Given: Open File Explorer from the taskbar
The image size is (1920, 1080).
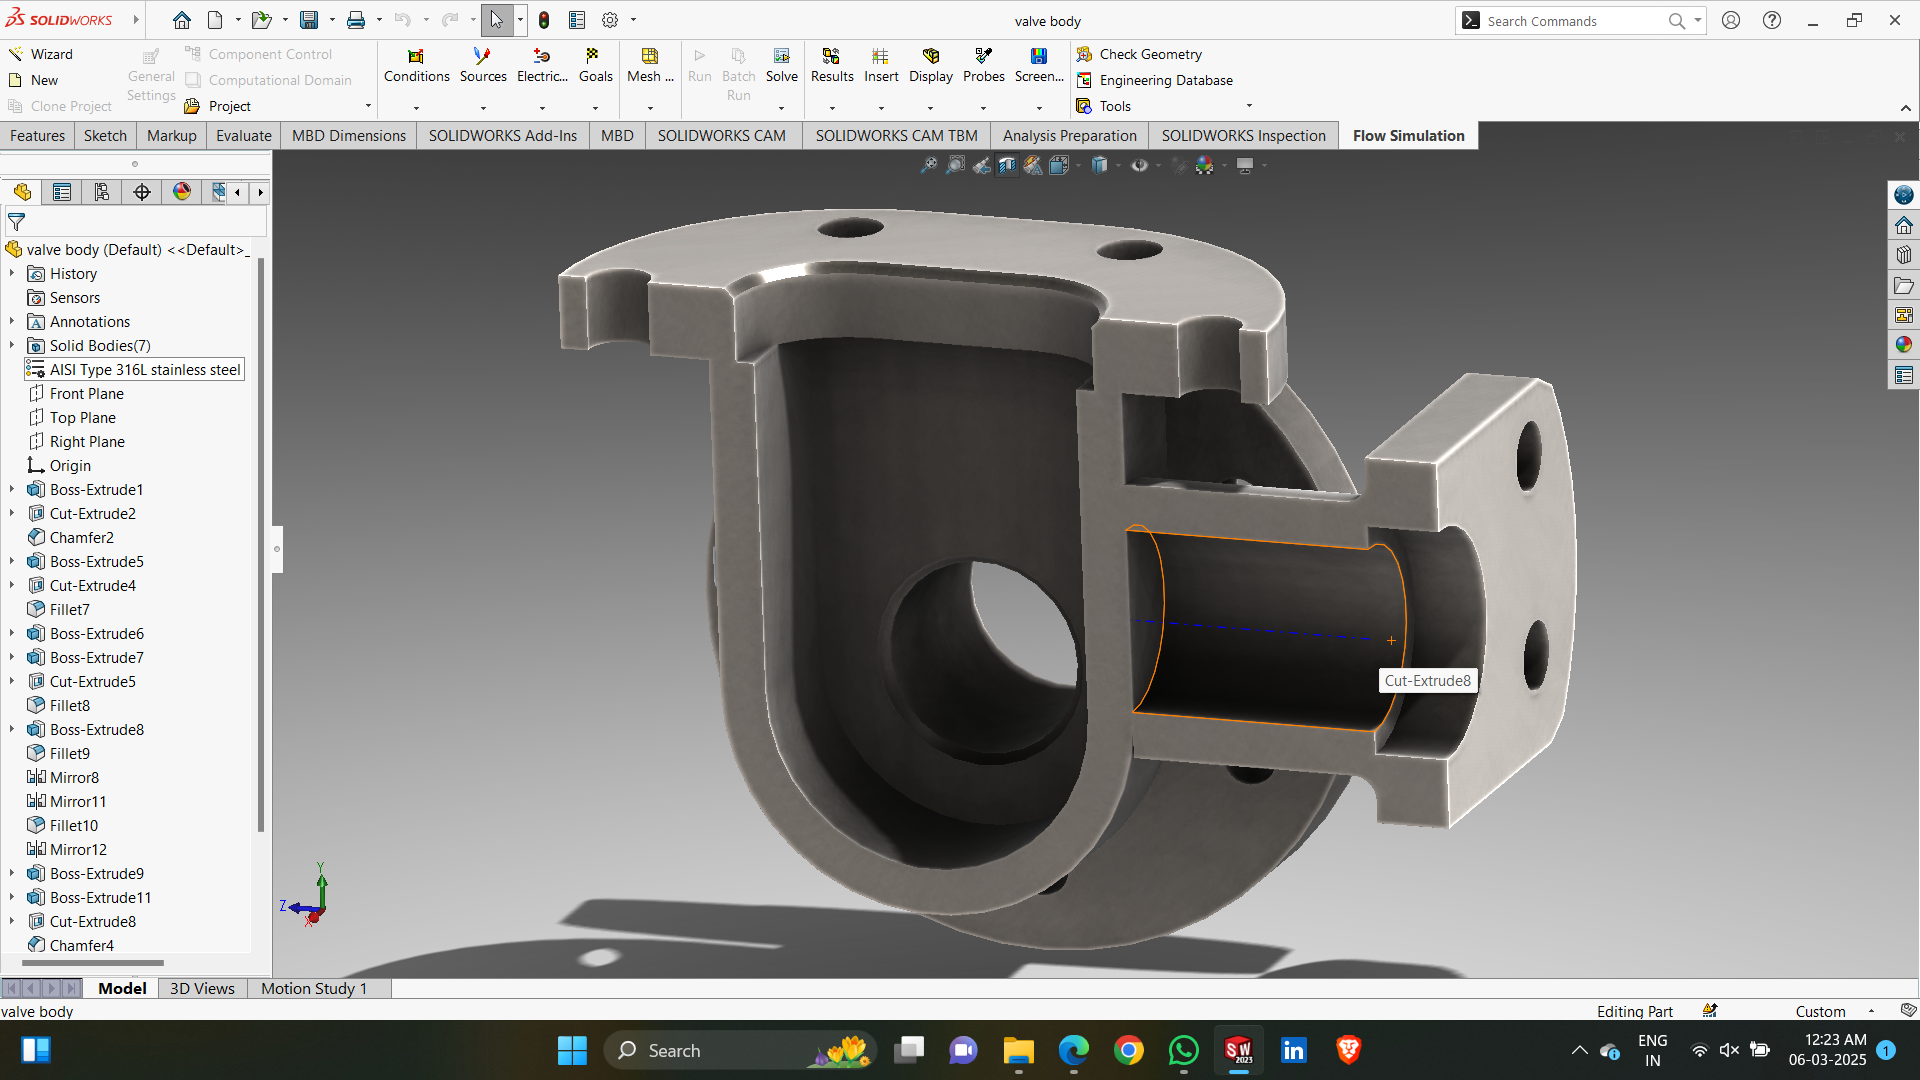Looking at the screenshot, I should pos(1018,1050).
